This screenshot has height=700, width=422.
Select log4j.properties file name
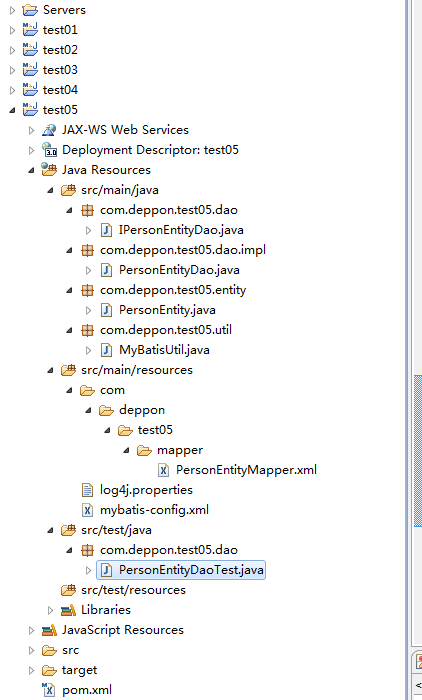point(146,490)
